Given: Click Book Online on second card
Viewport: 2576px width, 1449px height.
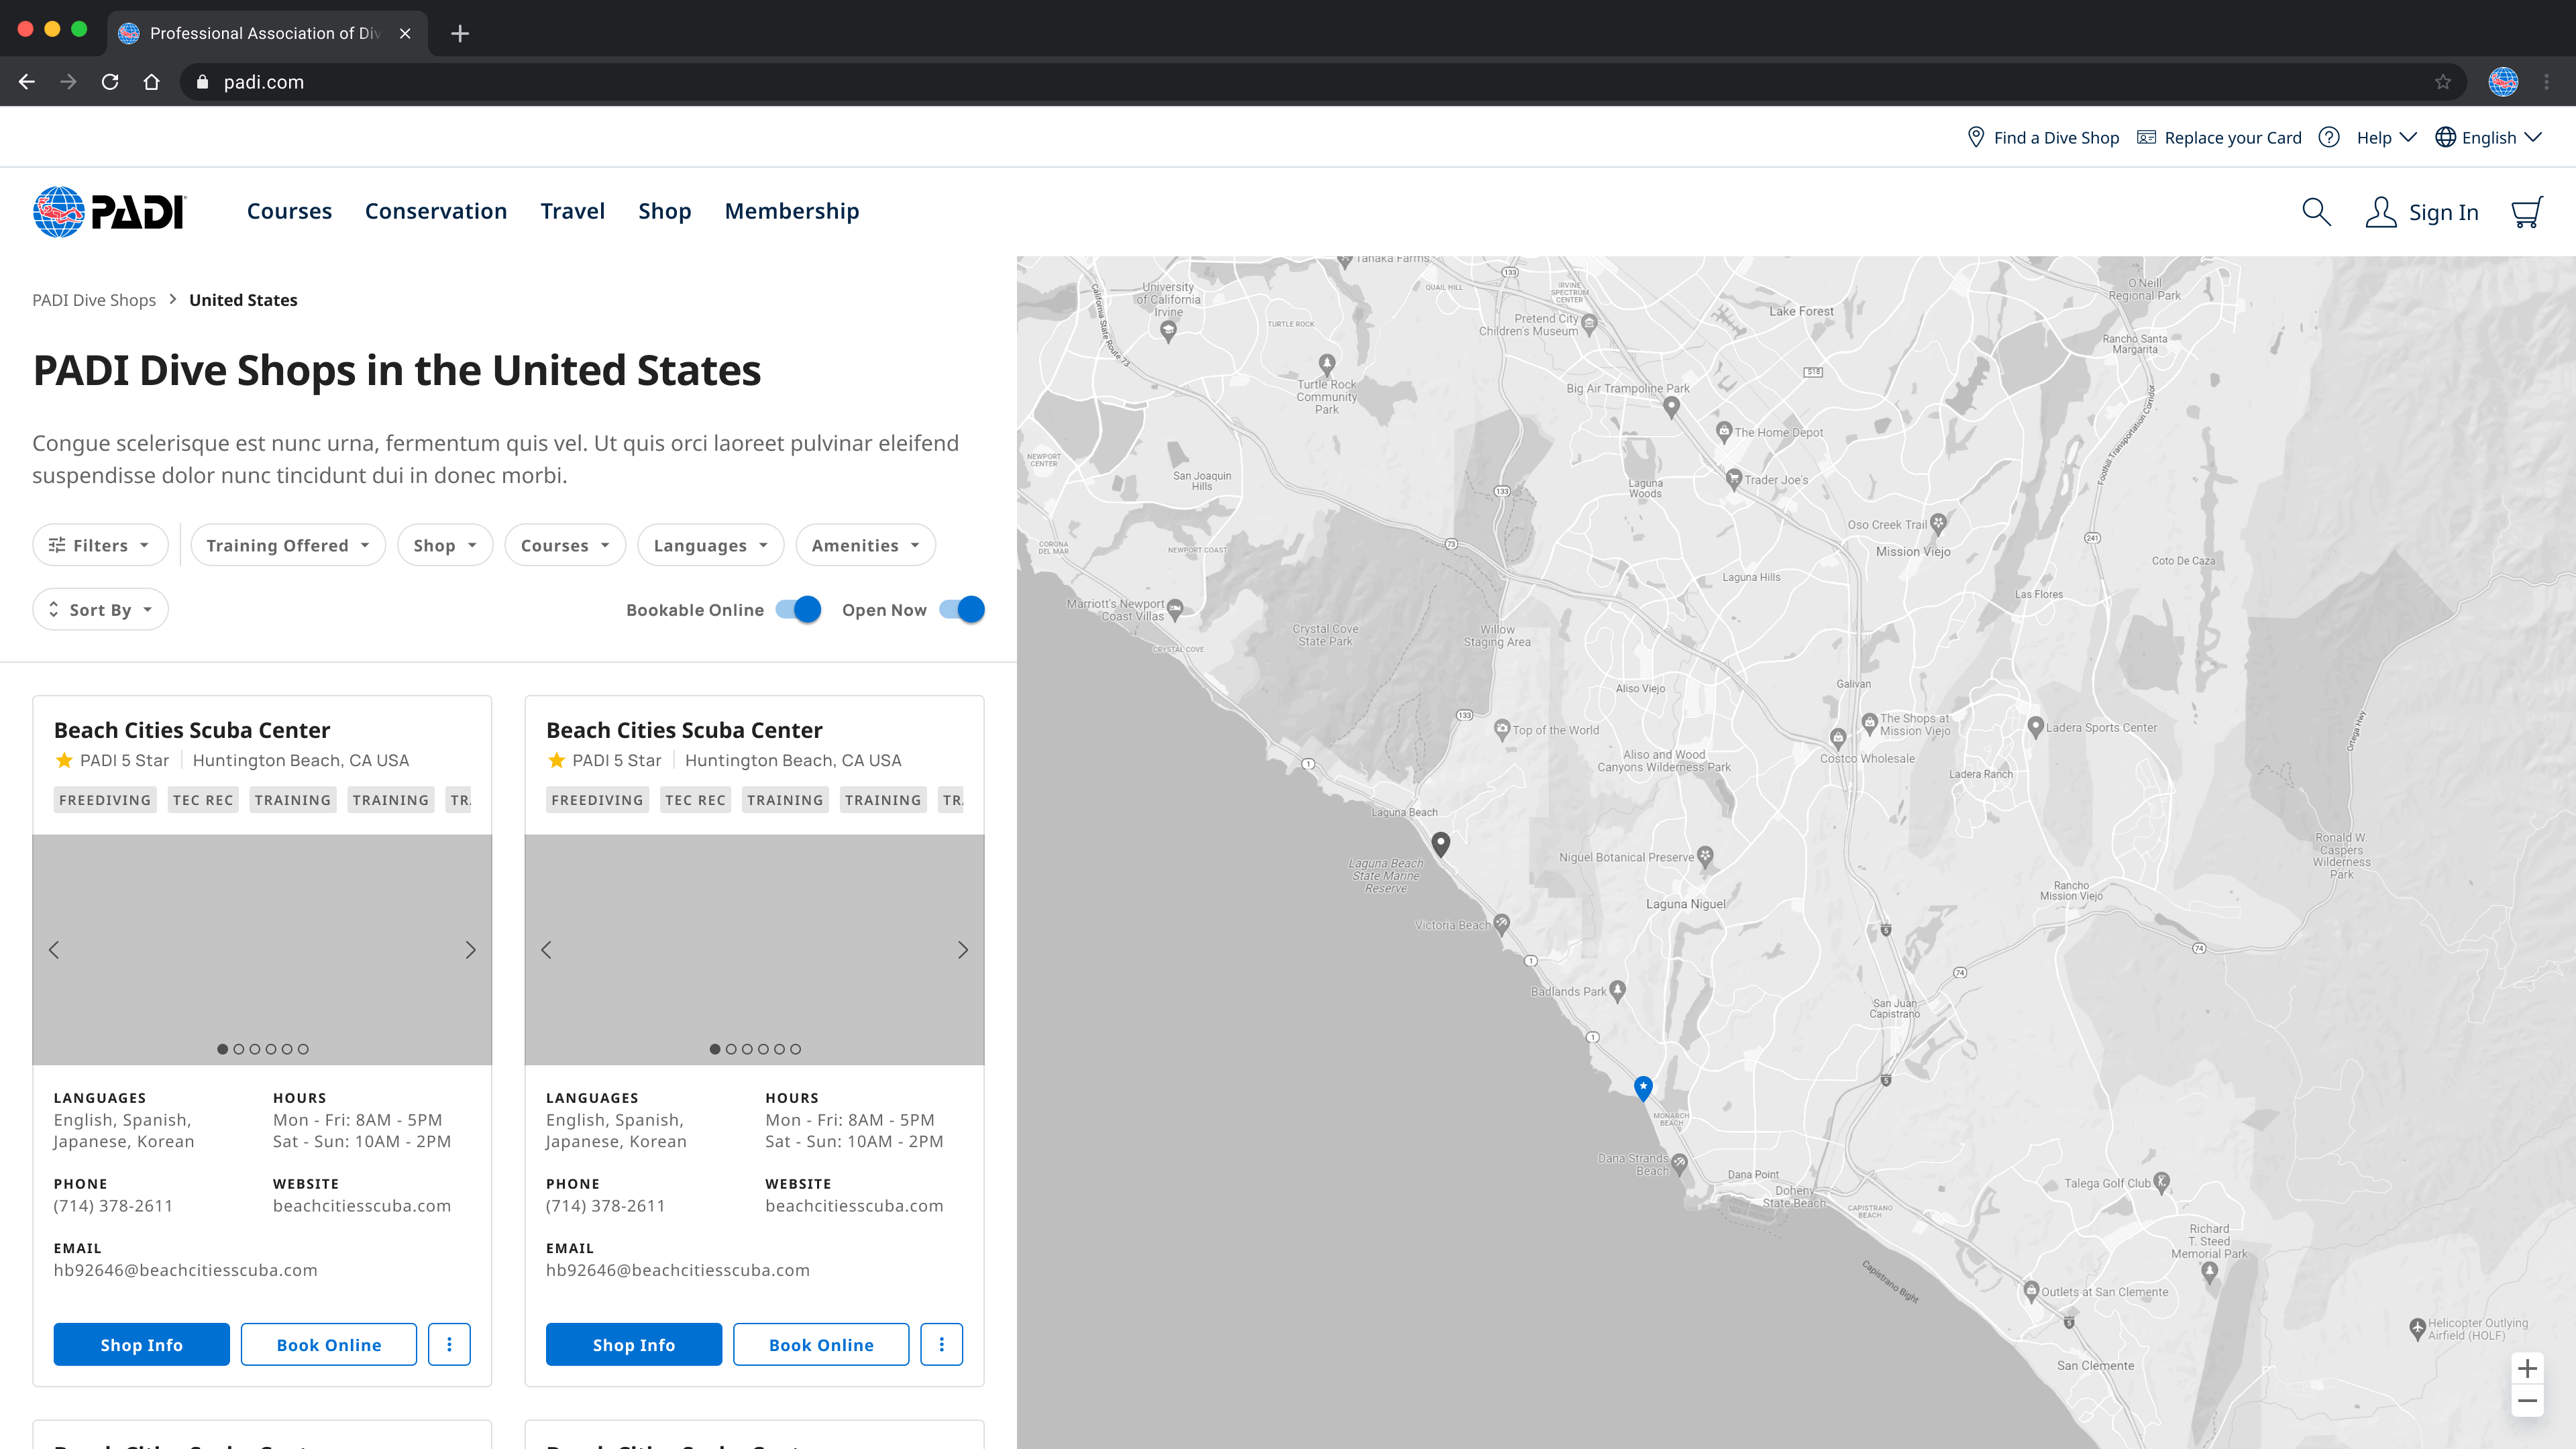Looking at the screenshot, I should pyautogui.click(x=820, y=1344).
